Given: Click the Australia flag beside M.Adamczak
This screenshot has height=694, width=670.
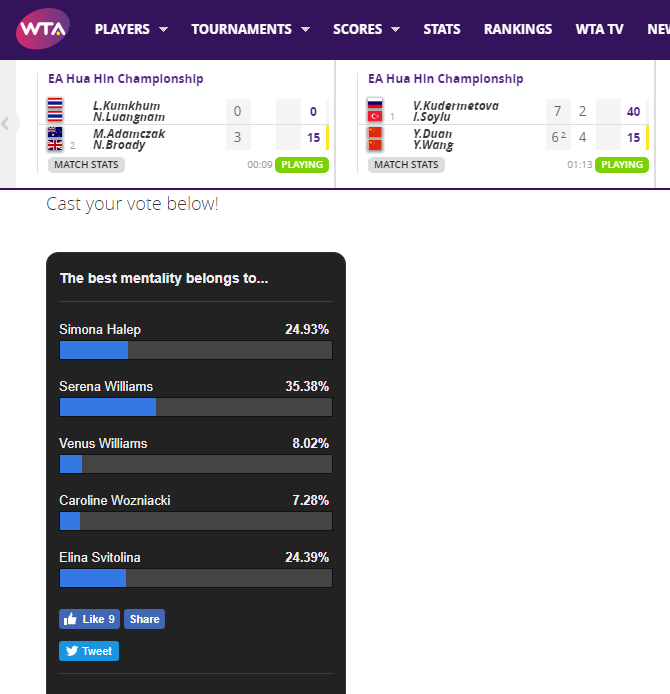Looking at the screenshot, I should click(x=54, y=133).
